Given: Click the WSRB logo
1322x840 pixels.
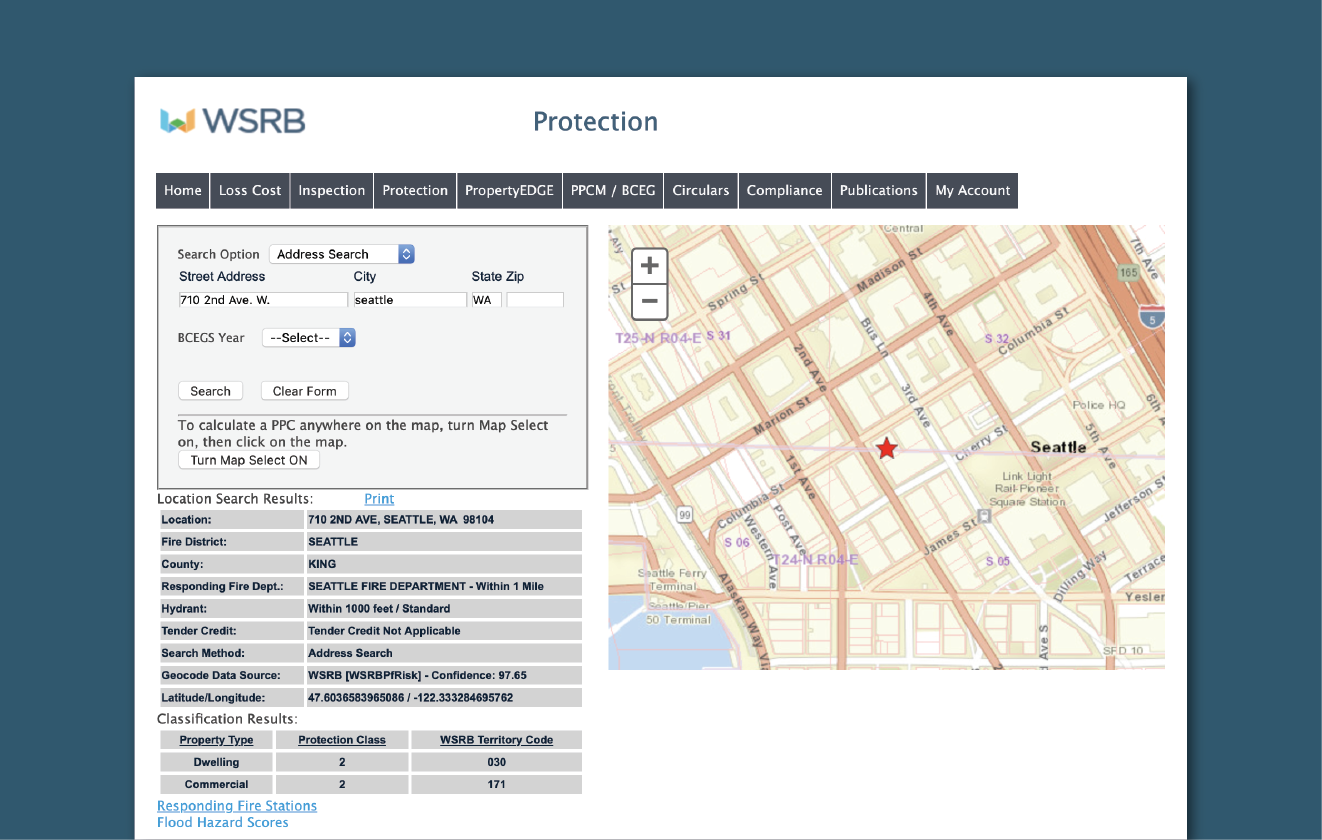Looking at the screenshot, I should (x=233, y=121).
